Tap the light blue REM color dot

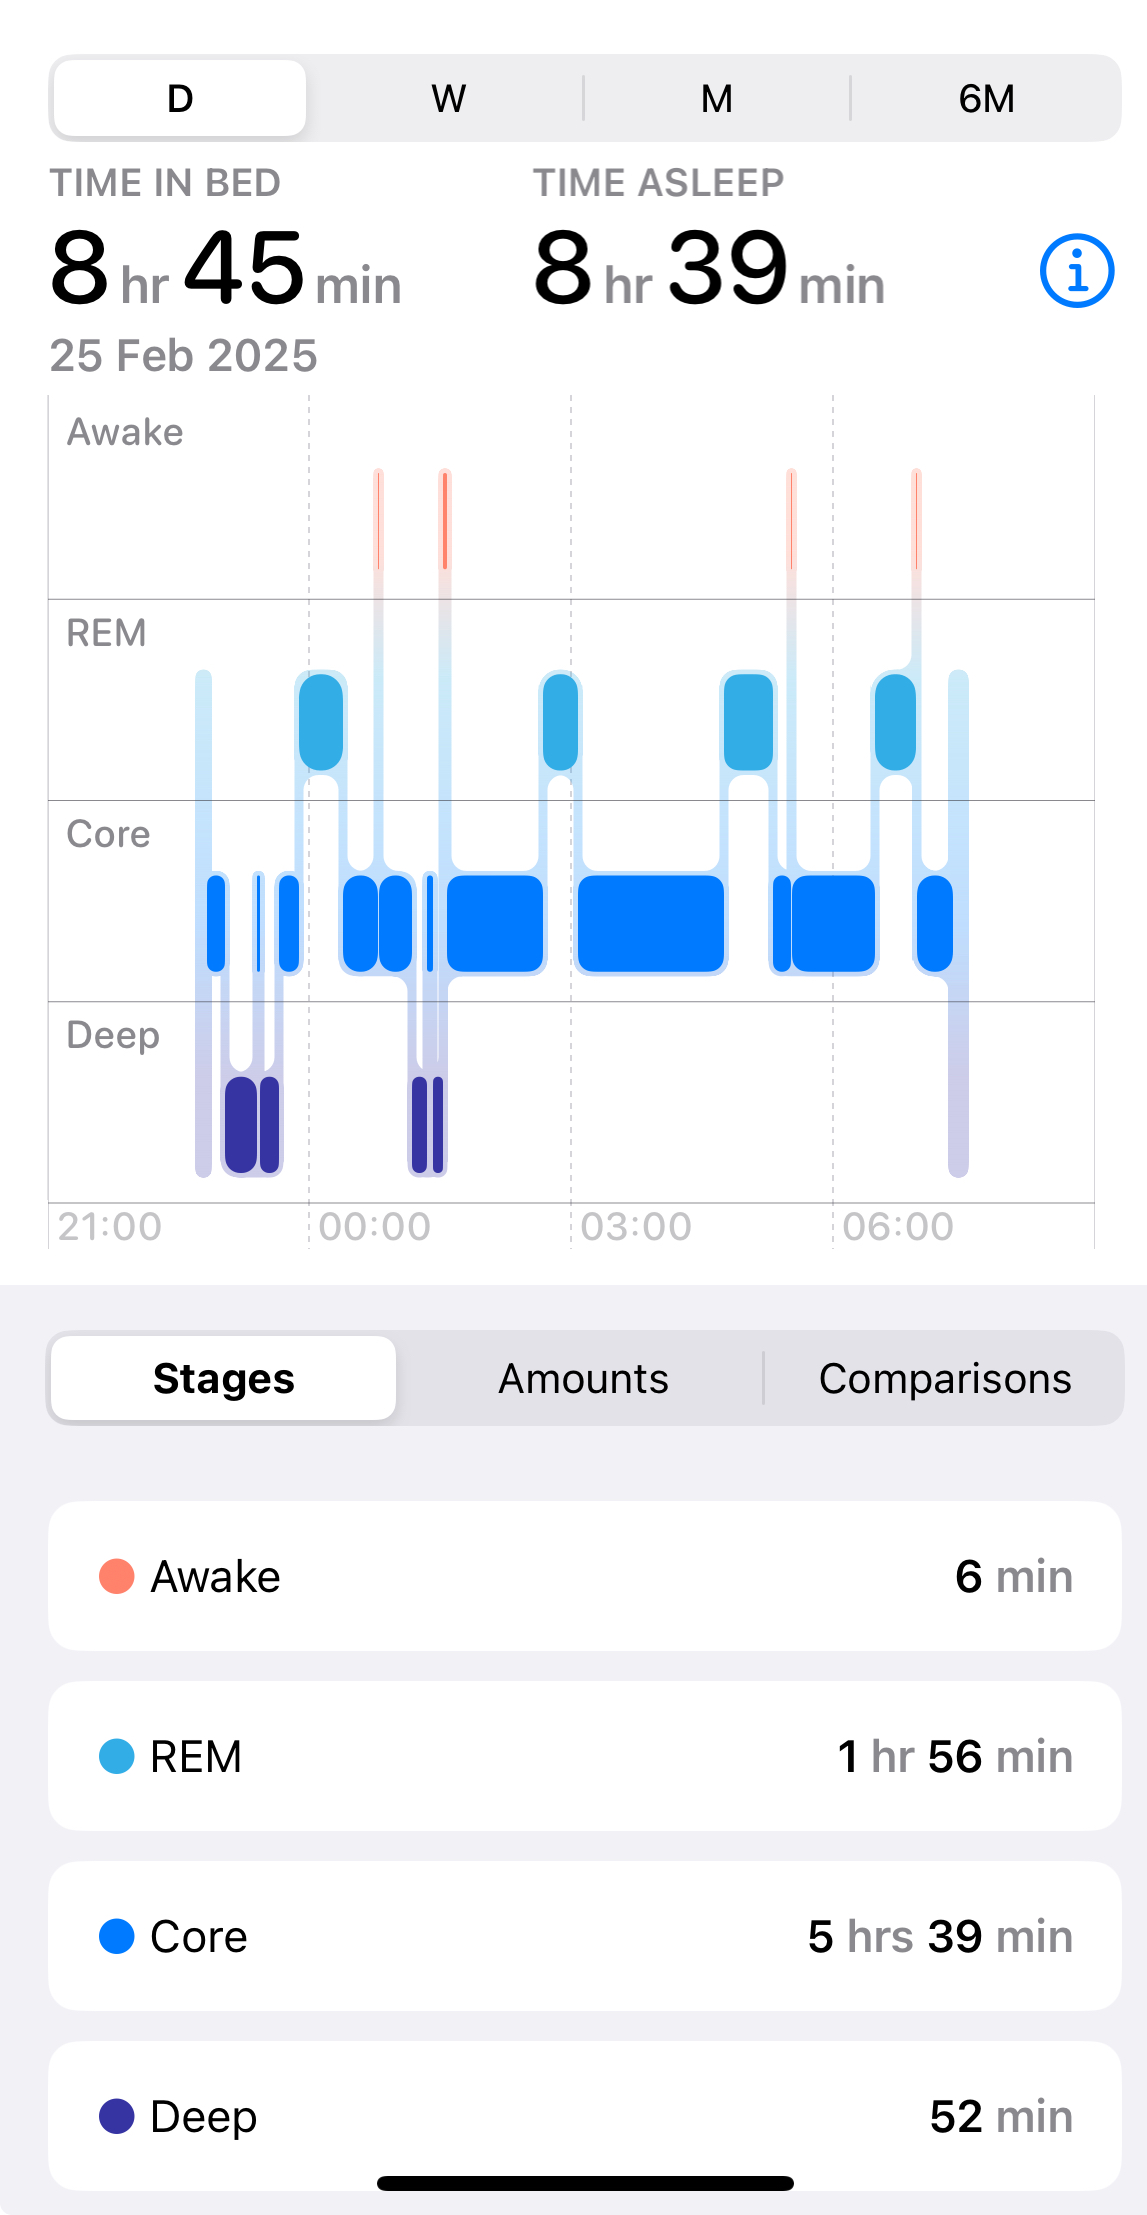pyautogui.click(x=117, y=1756)
